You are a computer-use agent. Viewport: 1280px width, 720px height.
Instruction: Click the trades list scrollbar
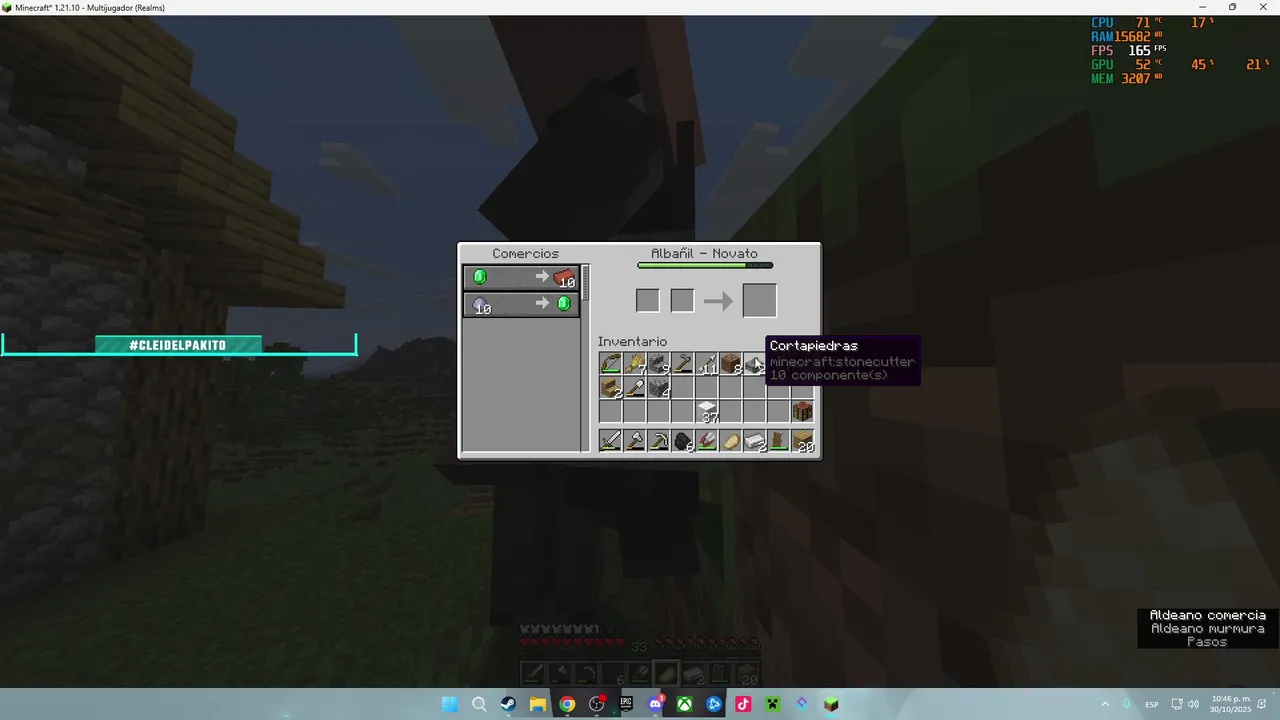click(x=585, y=284)
